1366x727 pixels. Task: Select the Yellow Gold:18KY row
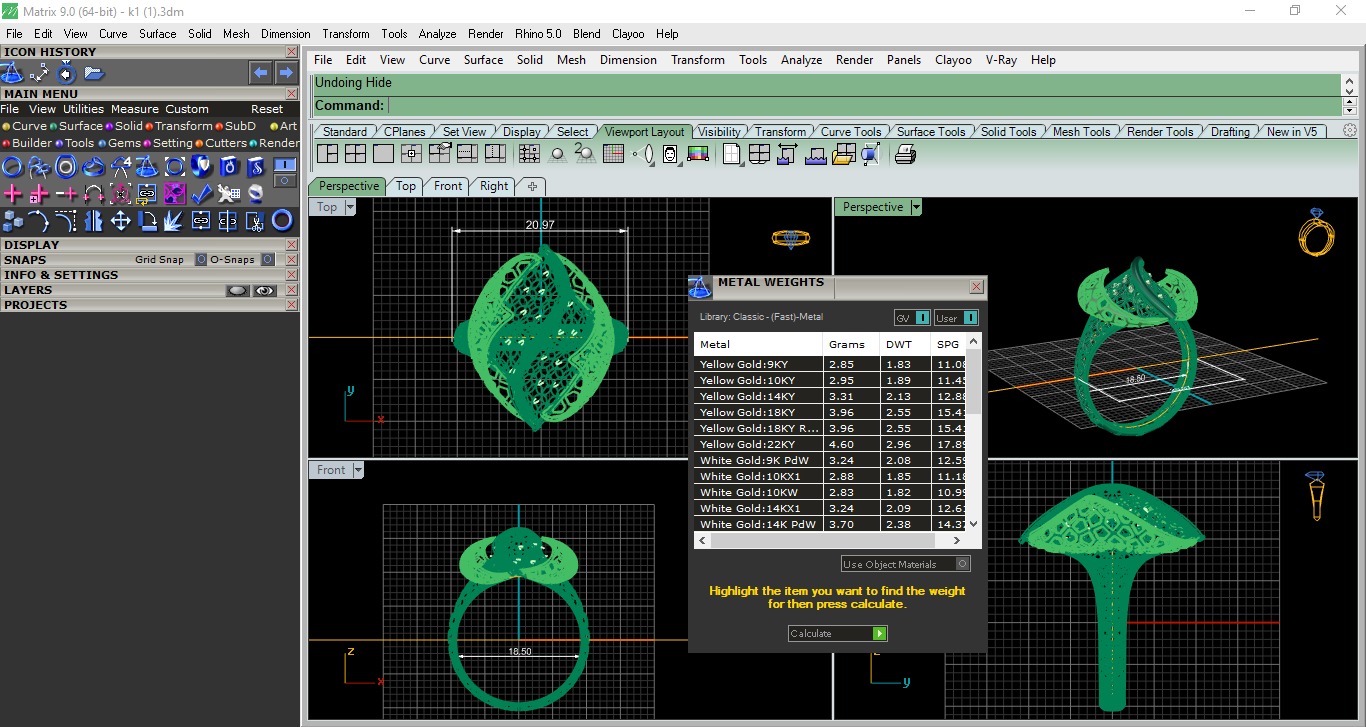[830, 412]
